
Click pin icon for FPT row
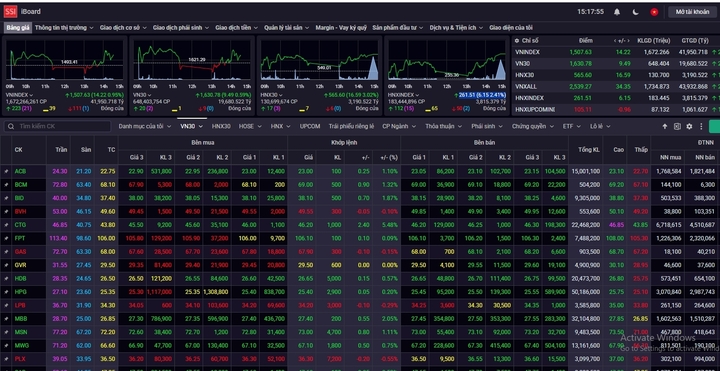click(x=6, y=238)
